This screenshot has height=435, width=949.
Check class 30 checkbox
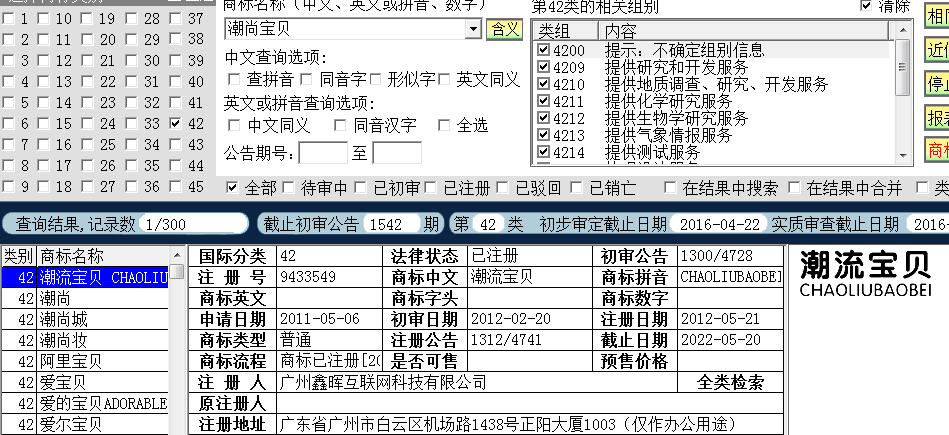(x=131, y=61)
